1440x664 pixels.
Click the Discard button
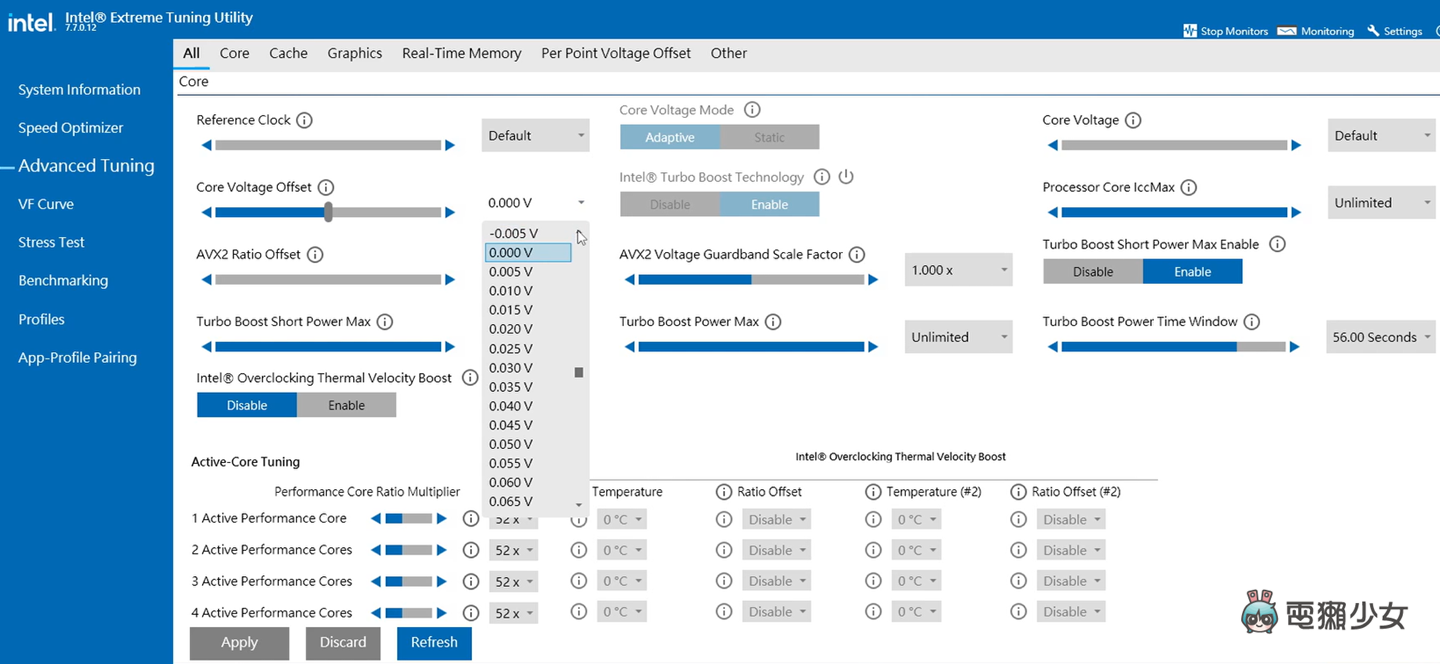click(x=343, y=643)
